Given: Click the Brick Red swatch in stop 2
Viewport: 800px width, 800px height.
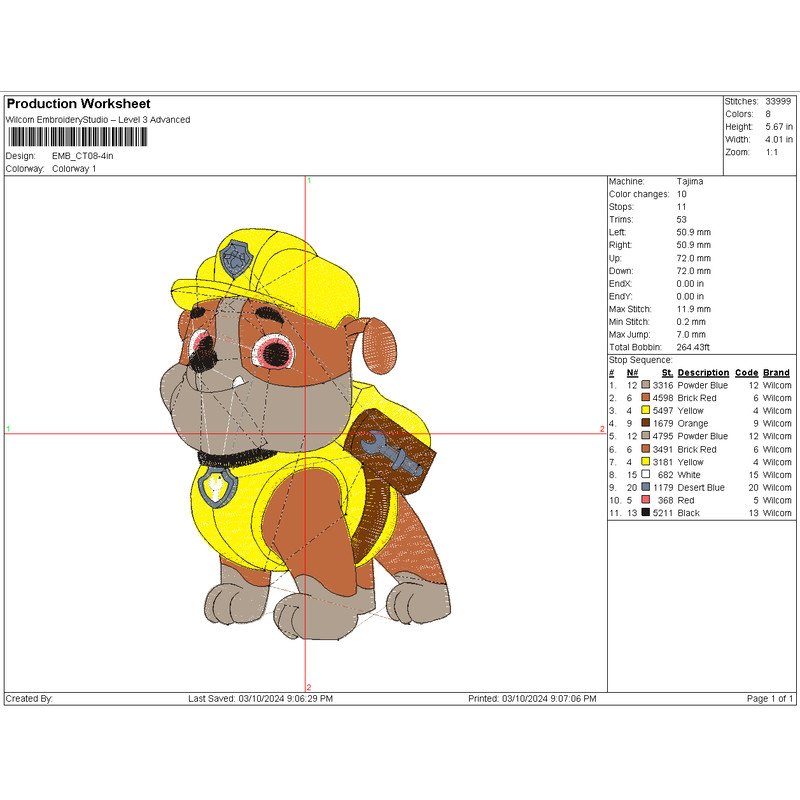Looking at the screenshot, I should pos(646,398).
